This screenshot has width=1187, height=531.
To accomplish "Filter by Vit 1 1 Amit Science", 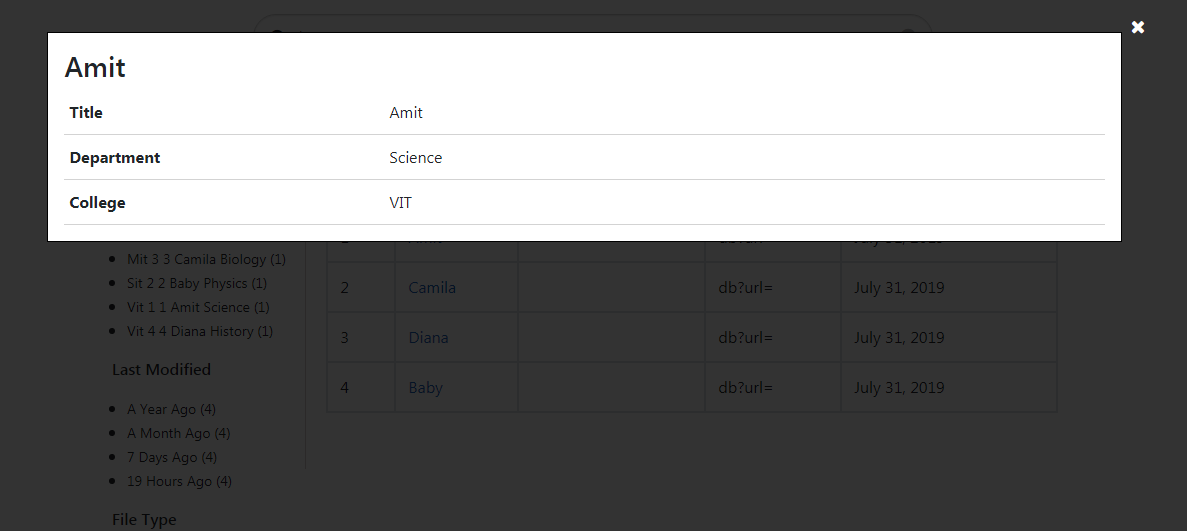I will (x=198, y=307).
